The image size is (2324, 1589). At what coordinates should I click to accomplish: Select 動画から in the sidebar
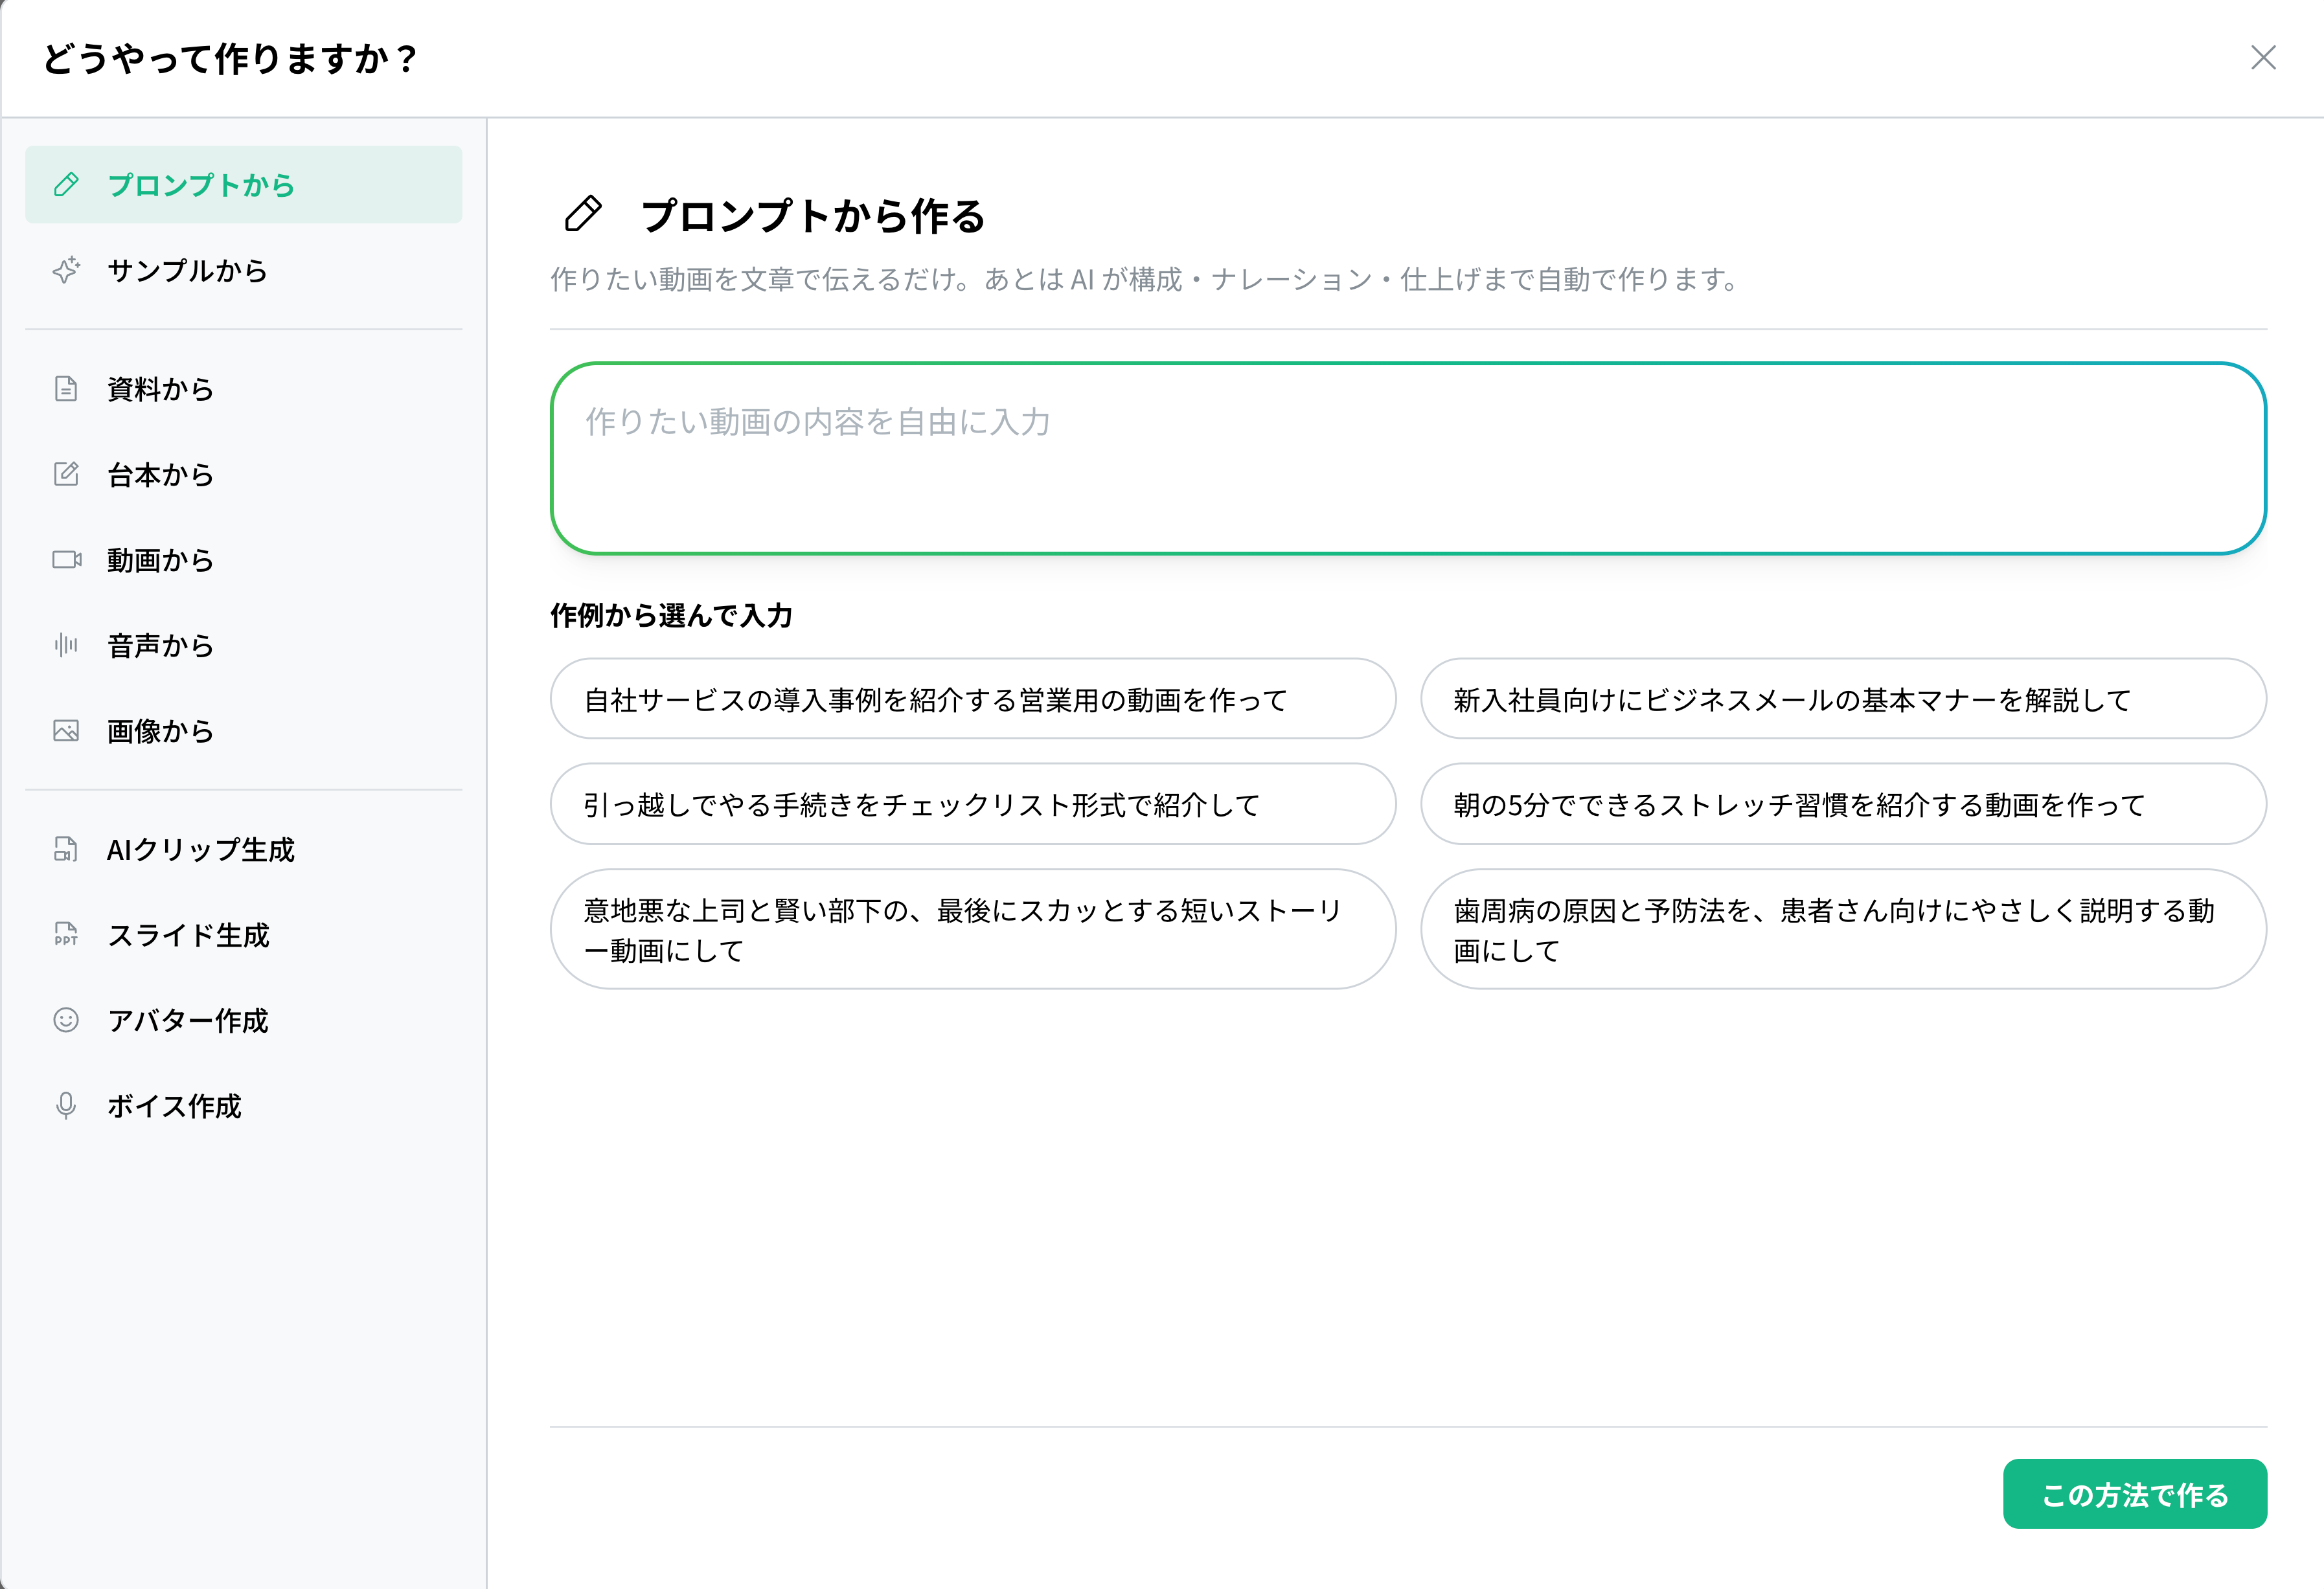[x=244, y=560]
